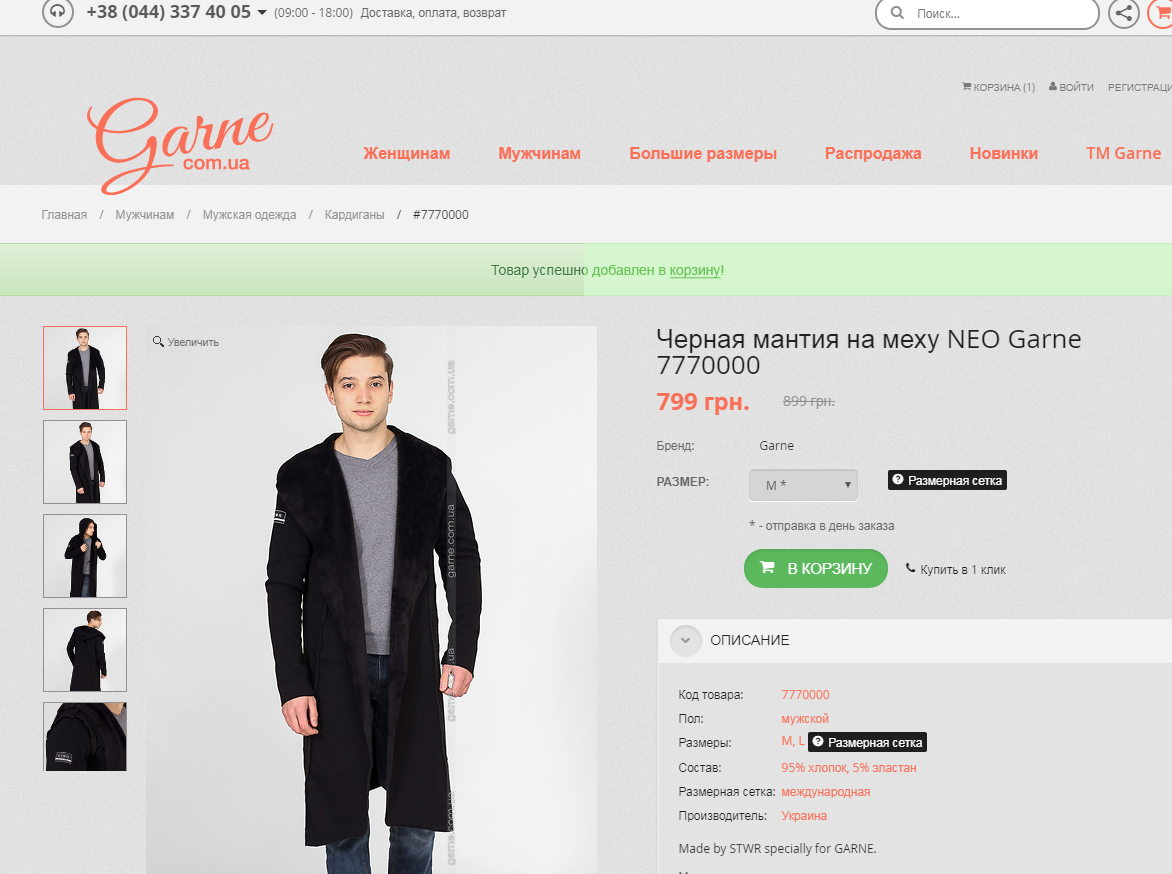This screenshot has height=874, width=1172.
Task: Follow the корзину link in success message
Action: click(694, 270)
